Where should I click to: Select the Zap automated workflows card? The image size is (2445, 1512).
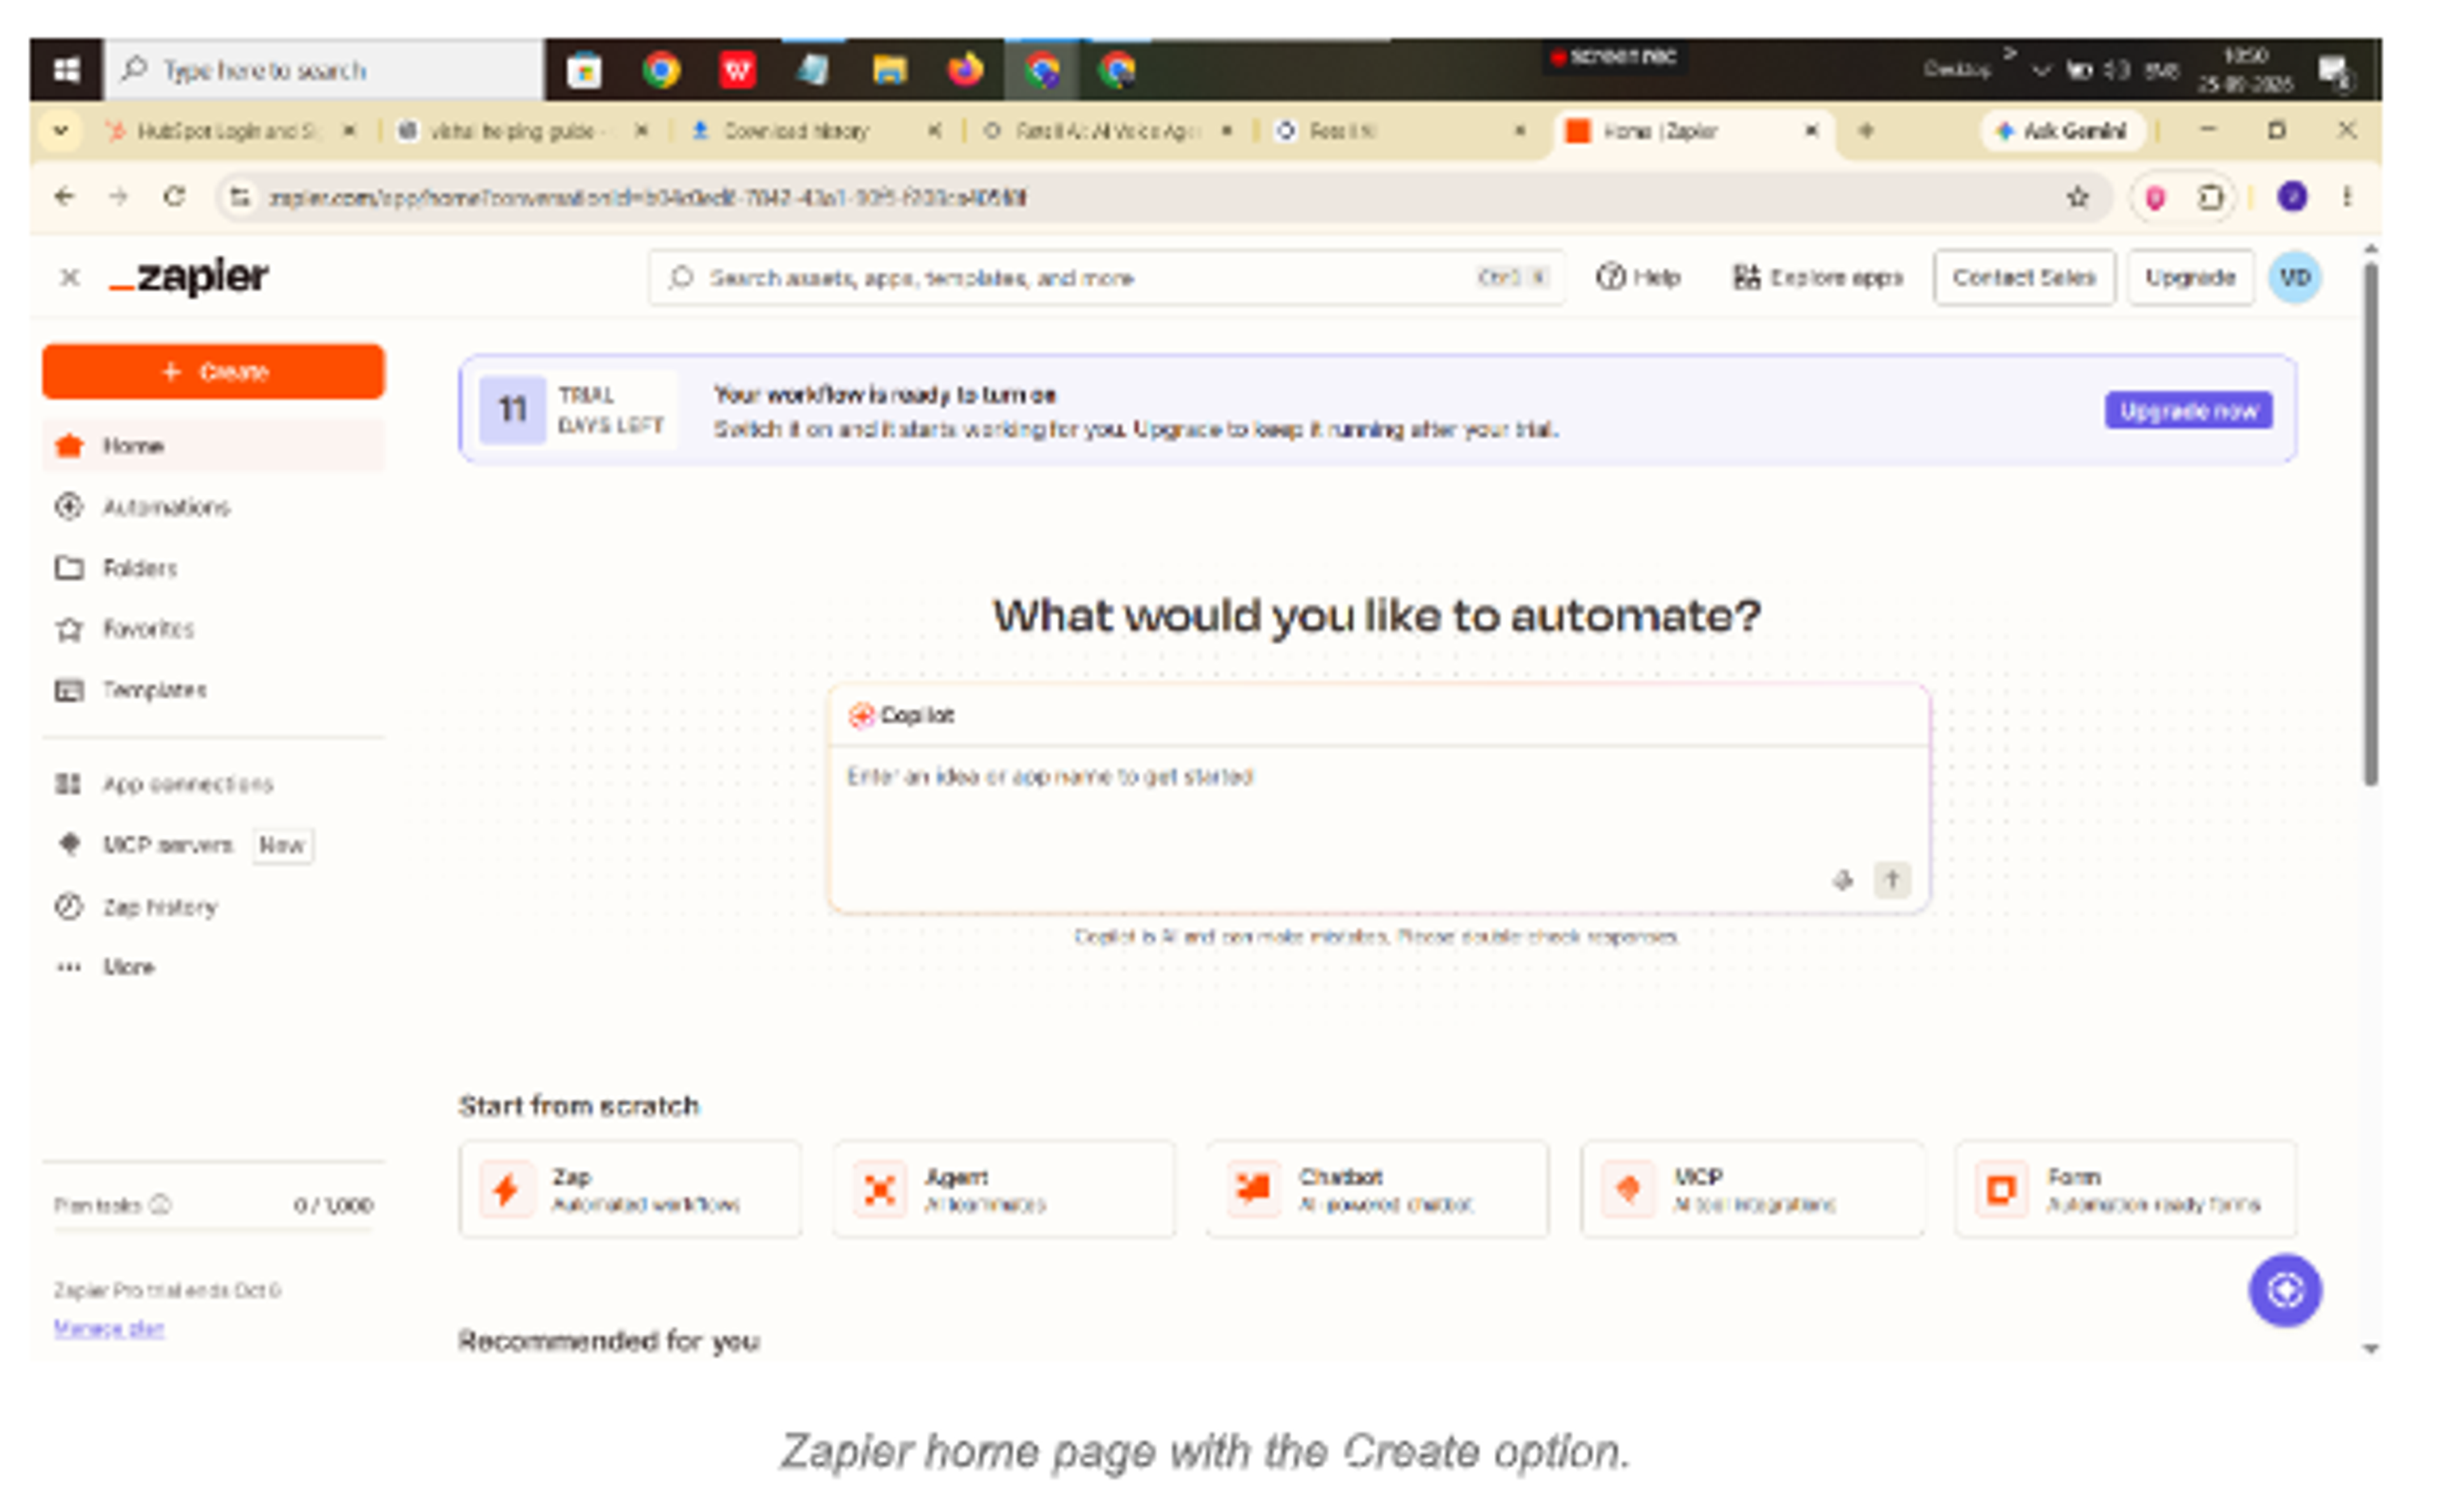(x=630, y=1189)
